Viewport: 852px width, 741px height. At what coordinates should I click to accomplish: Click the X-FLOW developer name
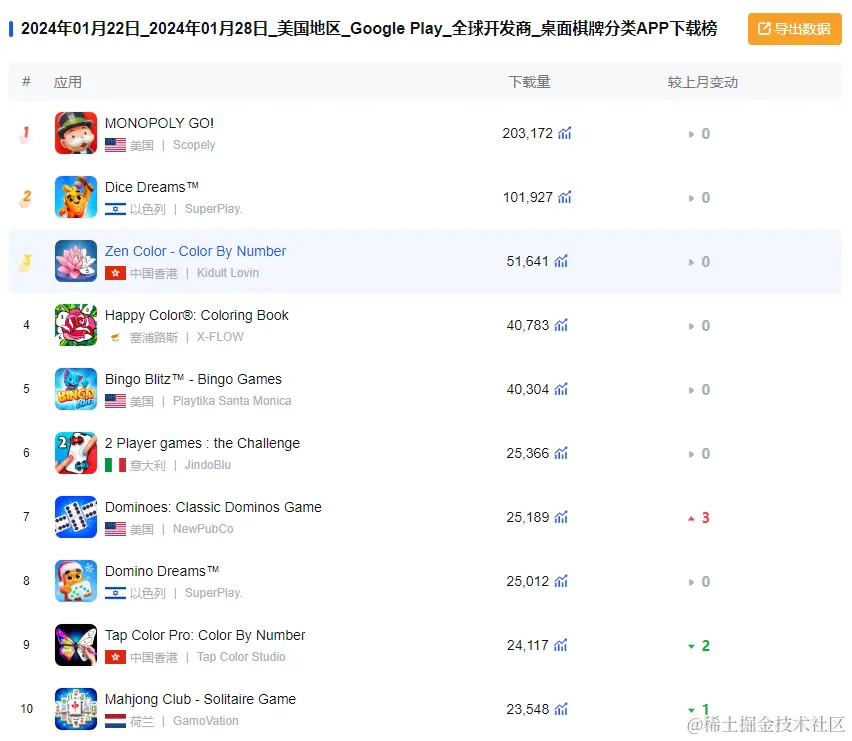coord(220,337)
